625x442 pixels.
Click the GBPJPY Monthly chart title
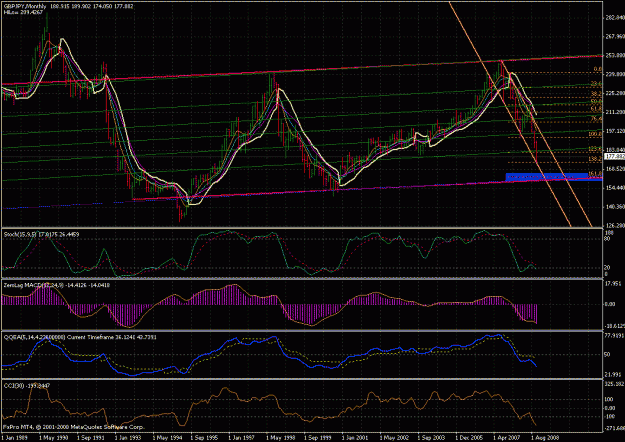coord(25,6)
